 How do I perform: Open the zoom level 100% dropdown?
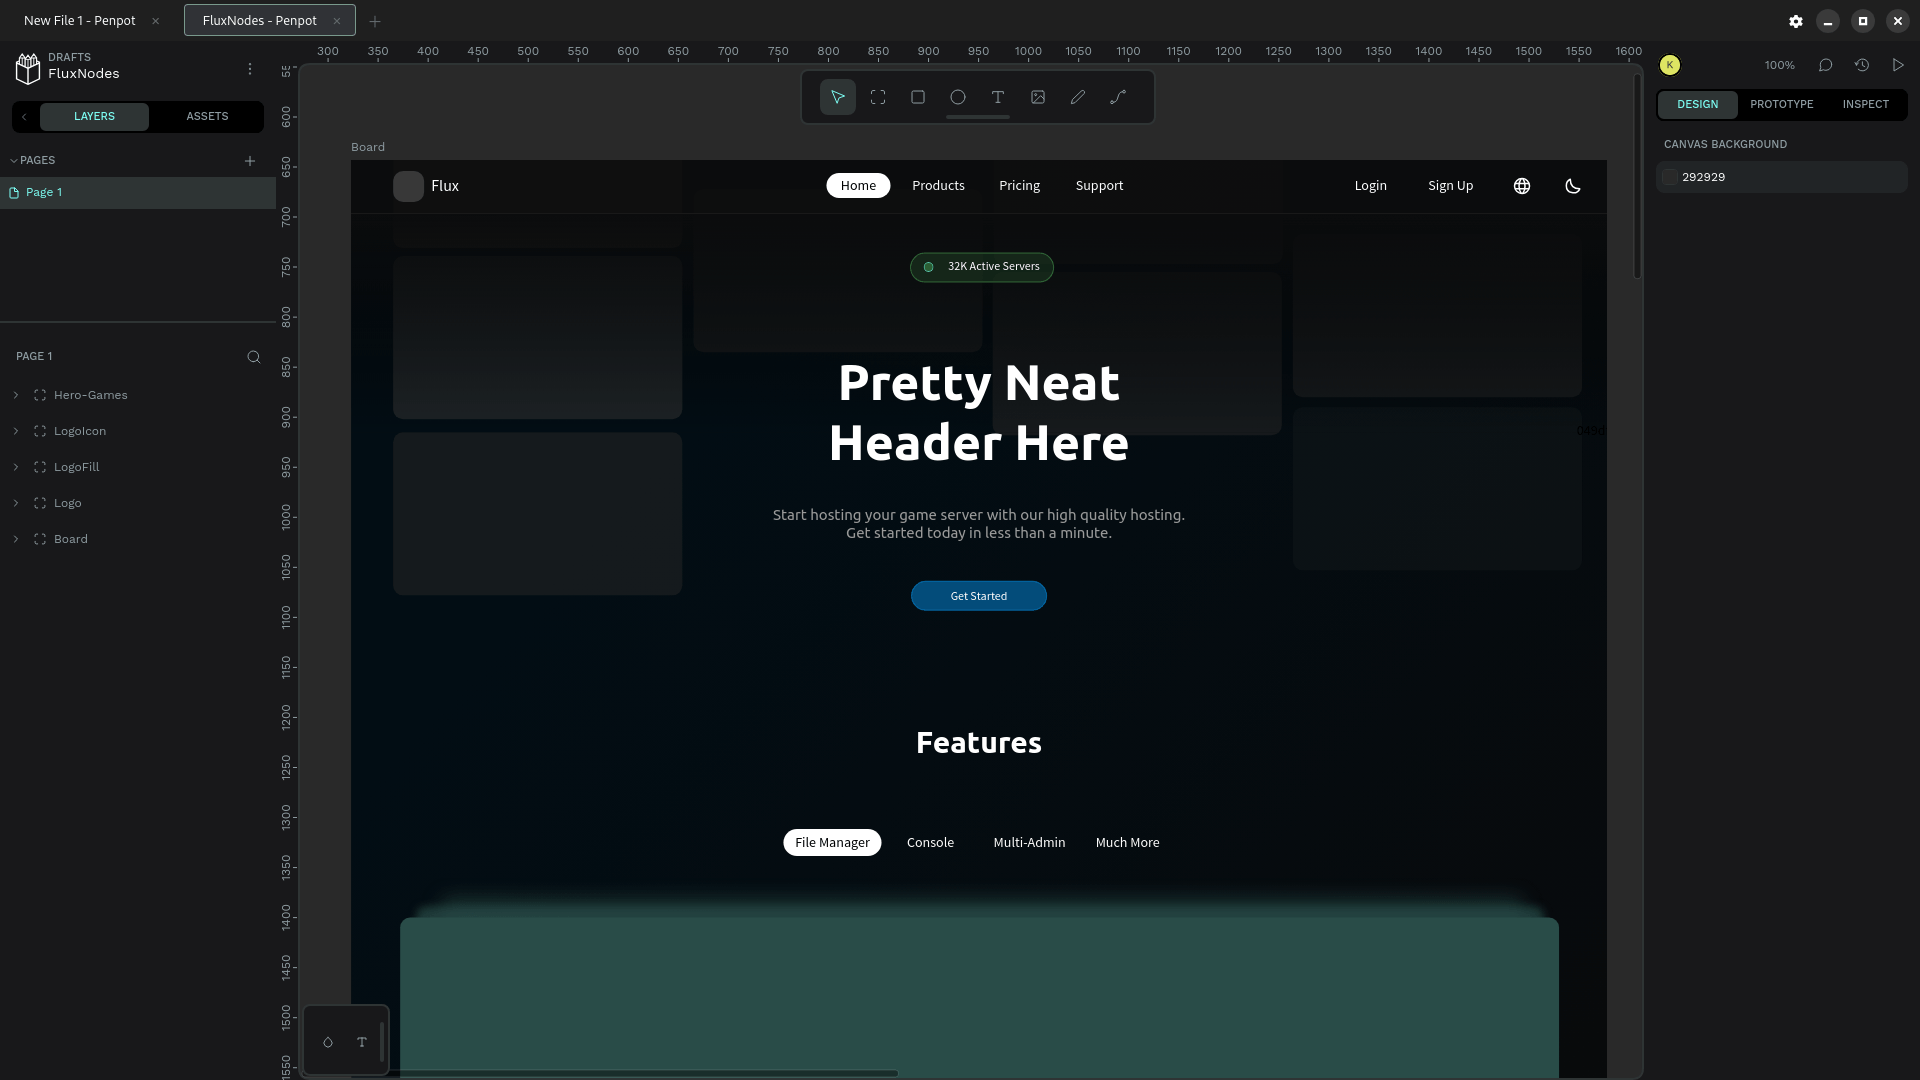coord(1779,65)
